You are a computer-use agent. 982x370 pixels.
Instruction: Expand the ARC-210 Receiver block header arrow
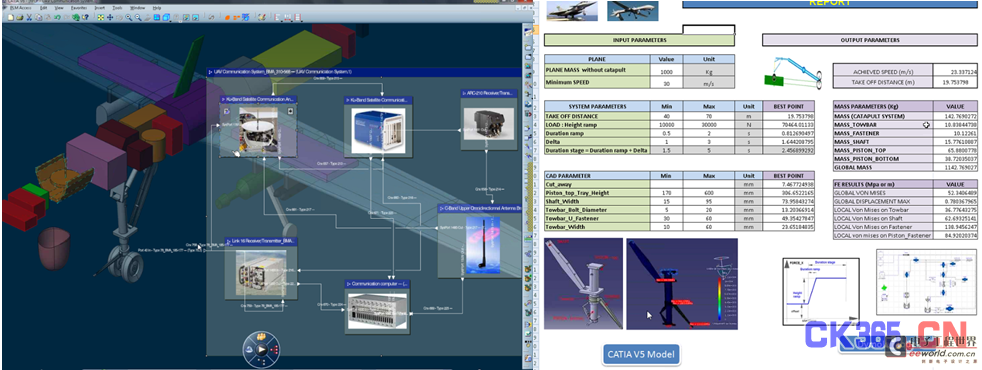(464, 93)
